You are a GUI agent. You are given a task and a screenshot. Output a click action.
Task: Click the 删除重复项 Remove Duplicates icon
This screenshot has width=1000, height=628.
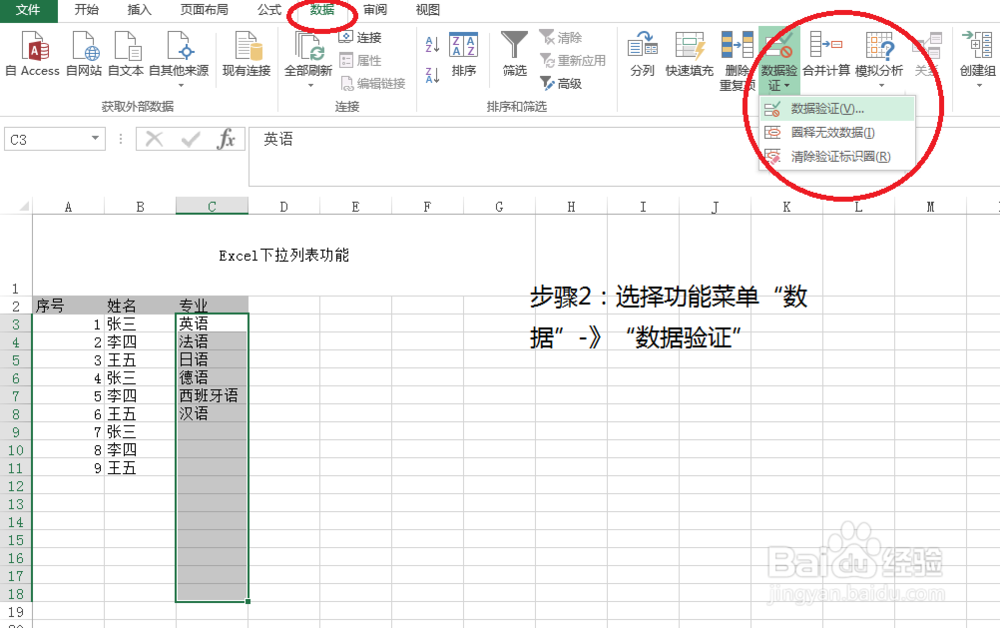737,55
